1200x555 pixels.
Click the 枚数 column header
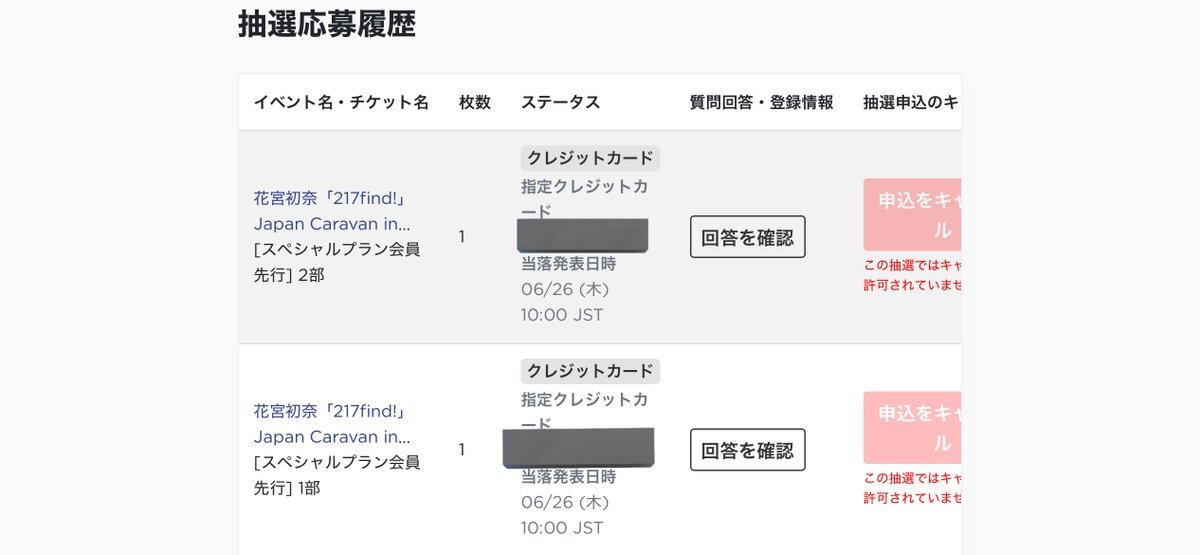click(x=475, y=102)
